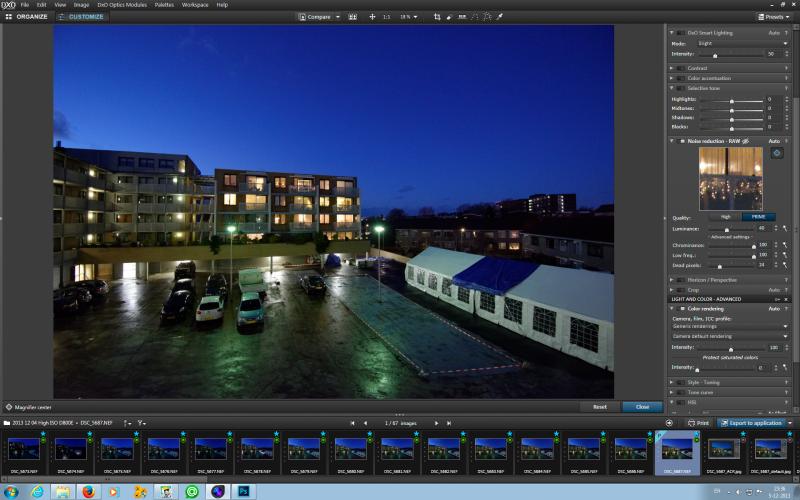
Task: Toggle the Horizon / Perspective switch
Action: pos(681,280)
